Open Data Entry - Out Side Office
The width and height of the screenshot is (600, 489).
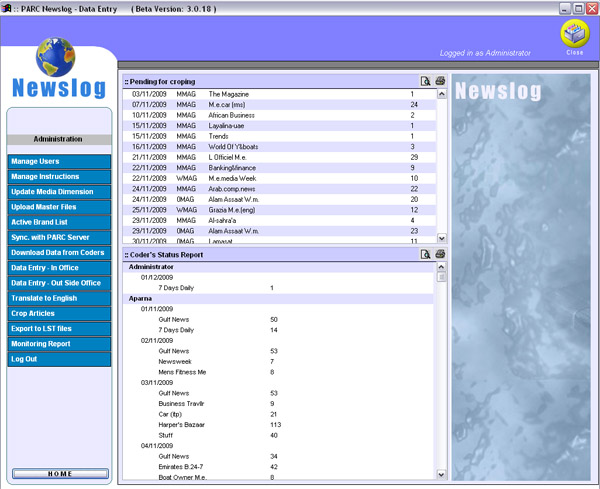pos(59,283)
